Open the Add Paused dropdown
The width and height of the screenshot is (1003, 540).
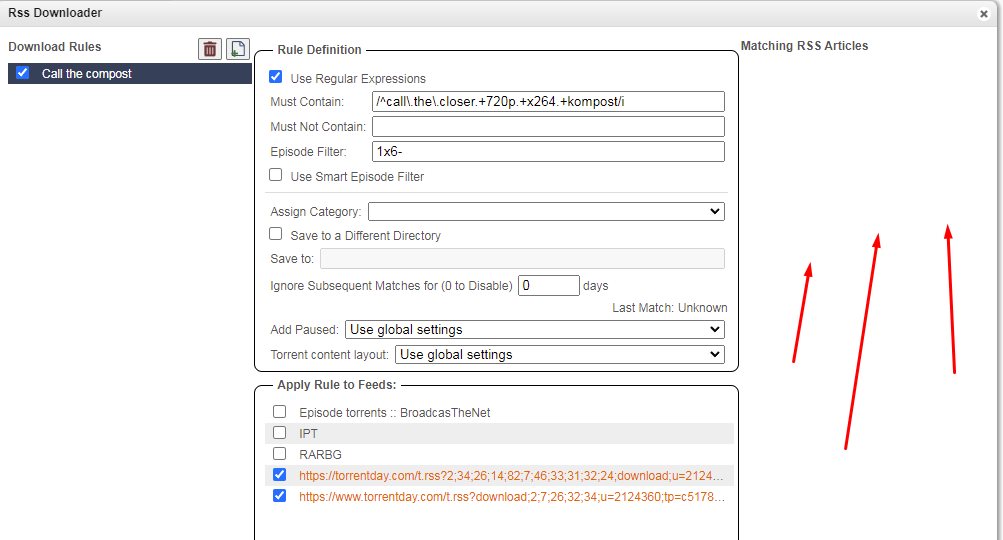[535, 330]
